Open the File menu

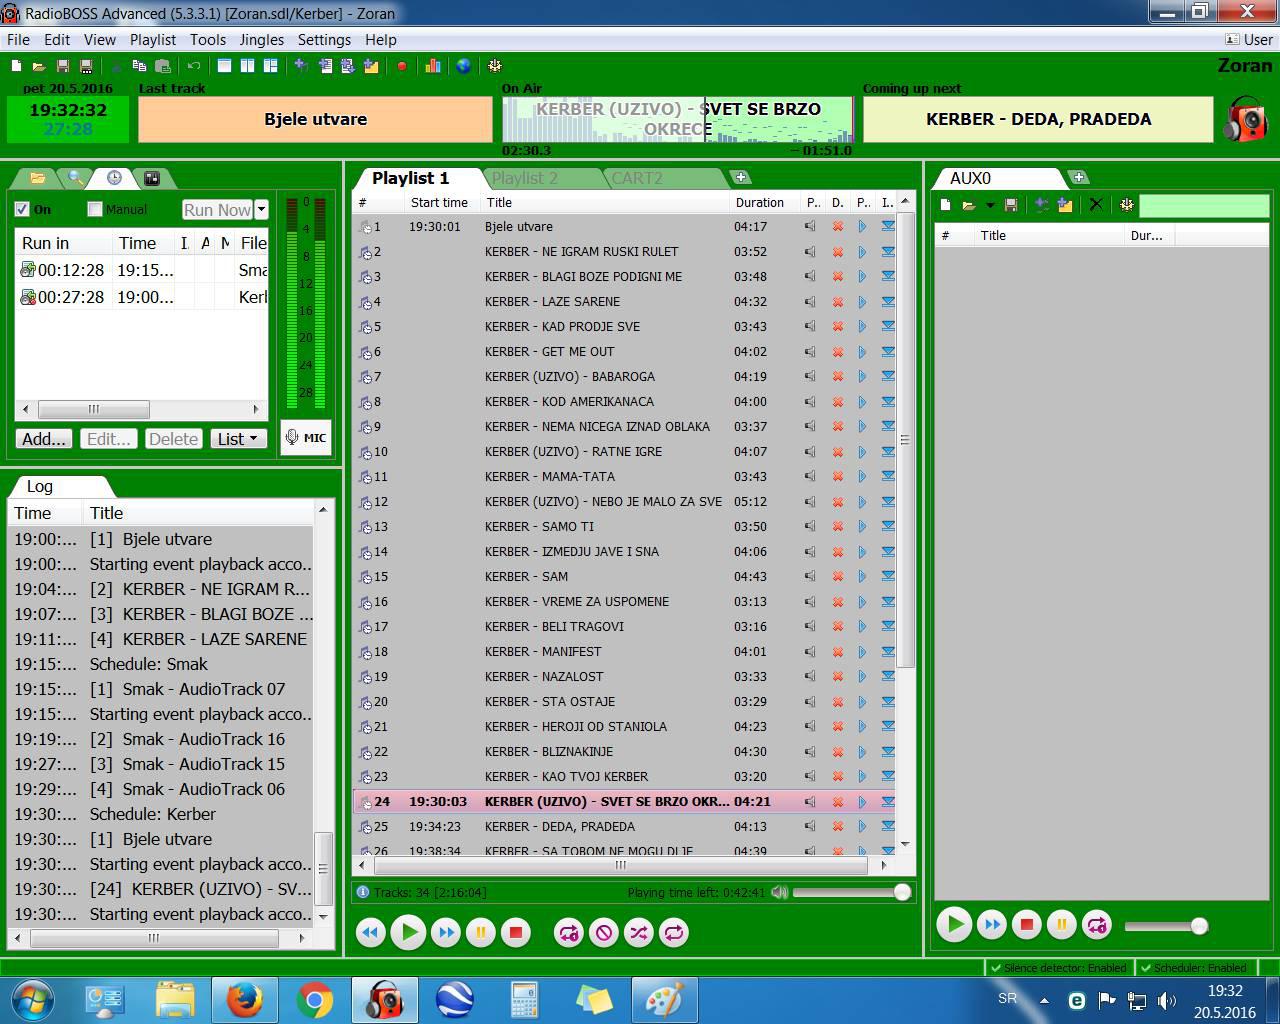point(18,40)
